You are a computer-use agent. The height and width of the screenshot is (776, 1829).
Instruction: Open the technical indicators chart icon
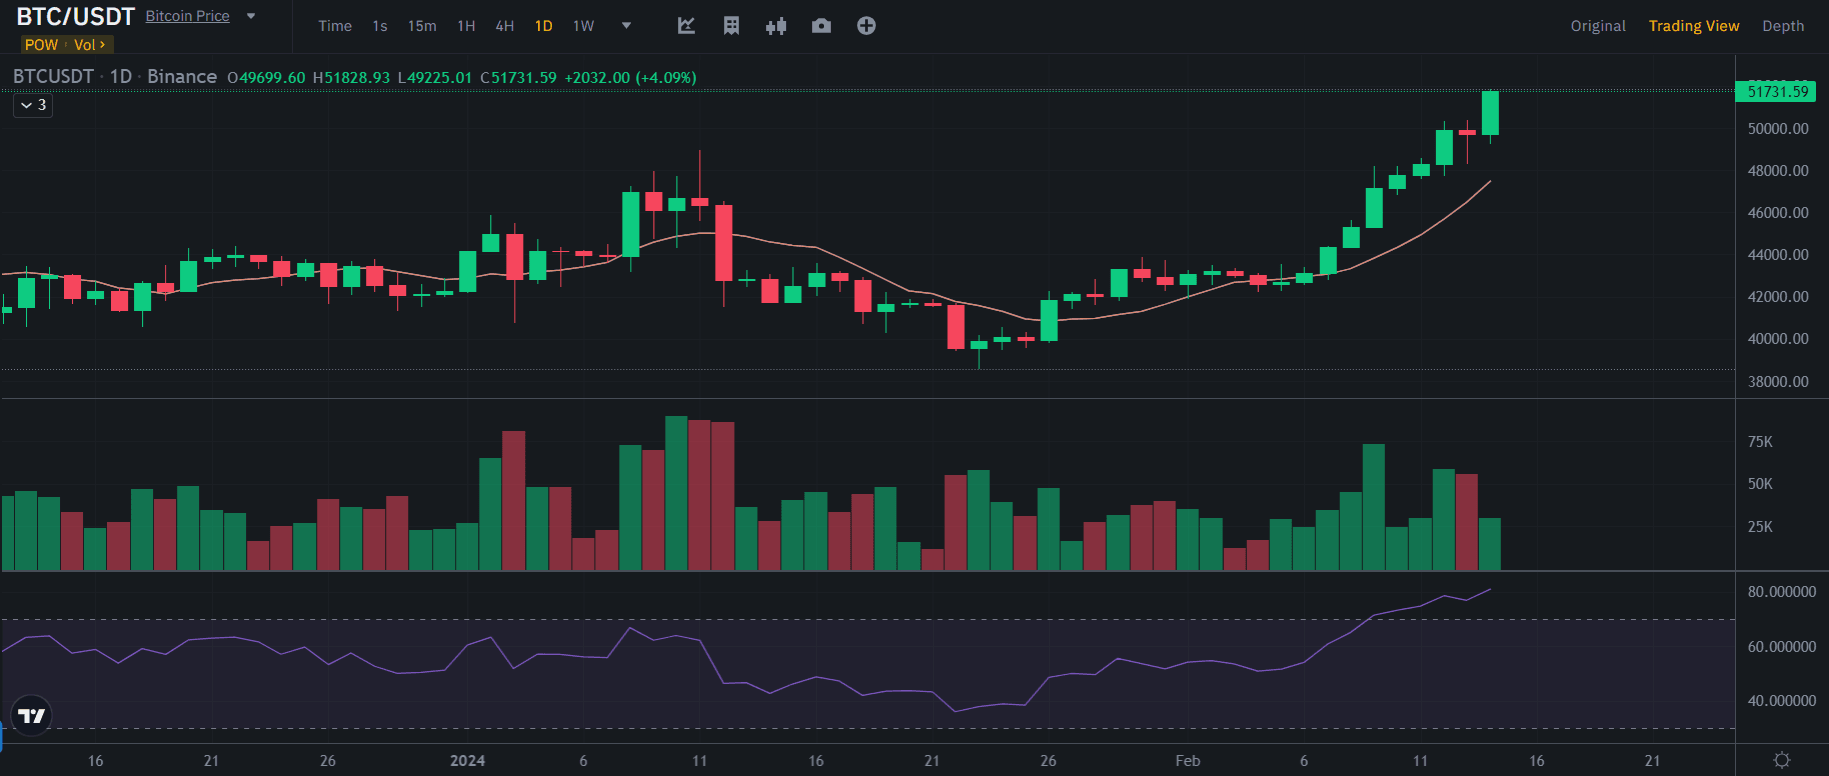click(686, 26)
